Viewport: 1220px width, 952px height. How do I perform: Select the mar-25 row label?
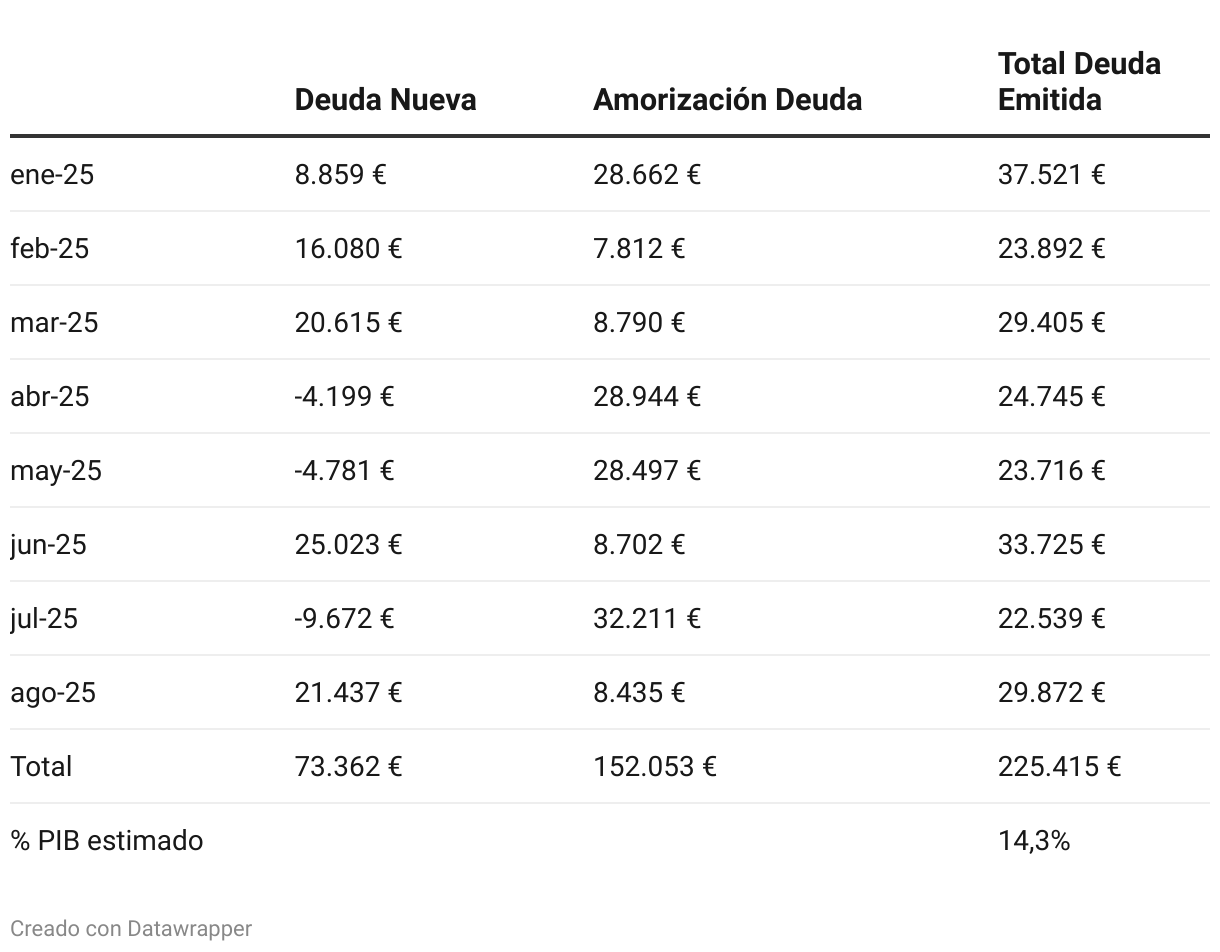[54, 322]
